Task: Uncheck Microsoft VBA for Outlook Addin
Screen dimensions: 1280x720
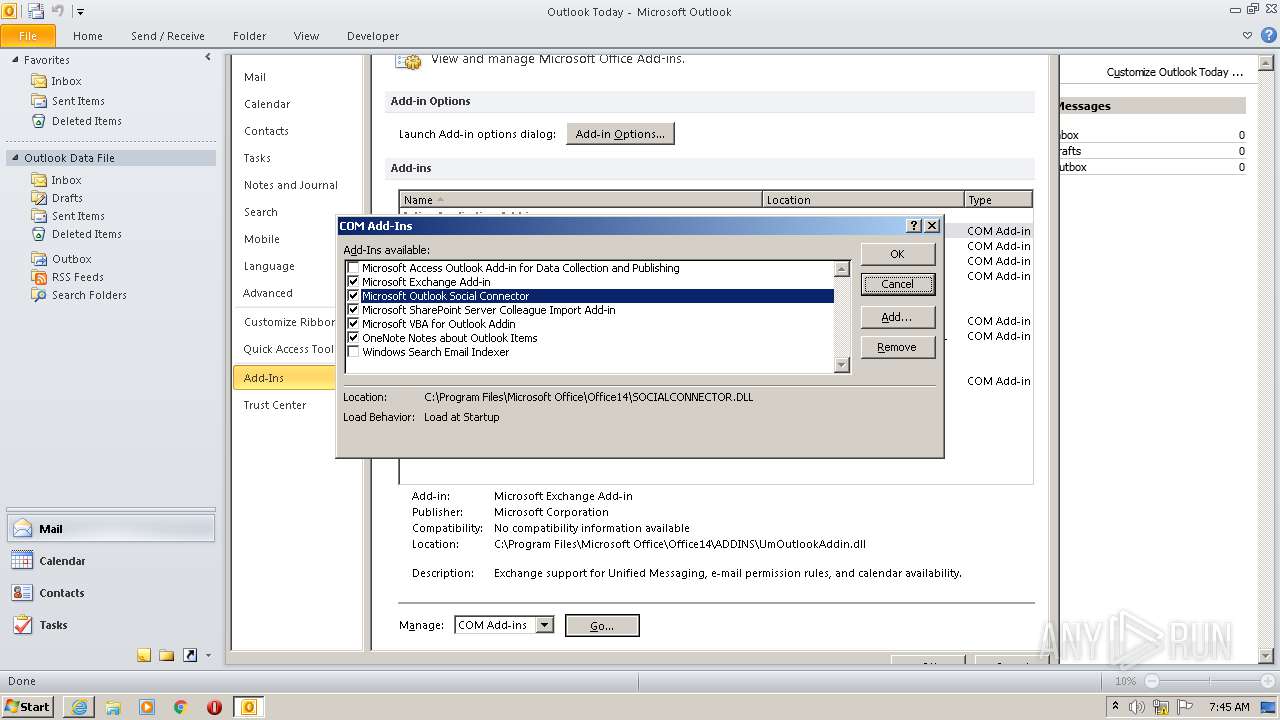Action: pos(353,324)
